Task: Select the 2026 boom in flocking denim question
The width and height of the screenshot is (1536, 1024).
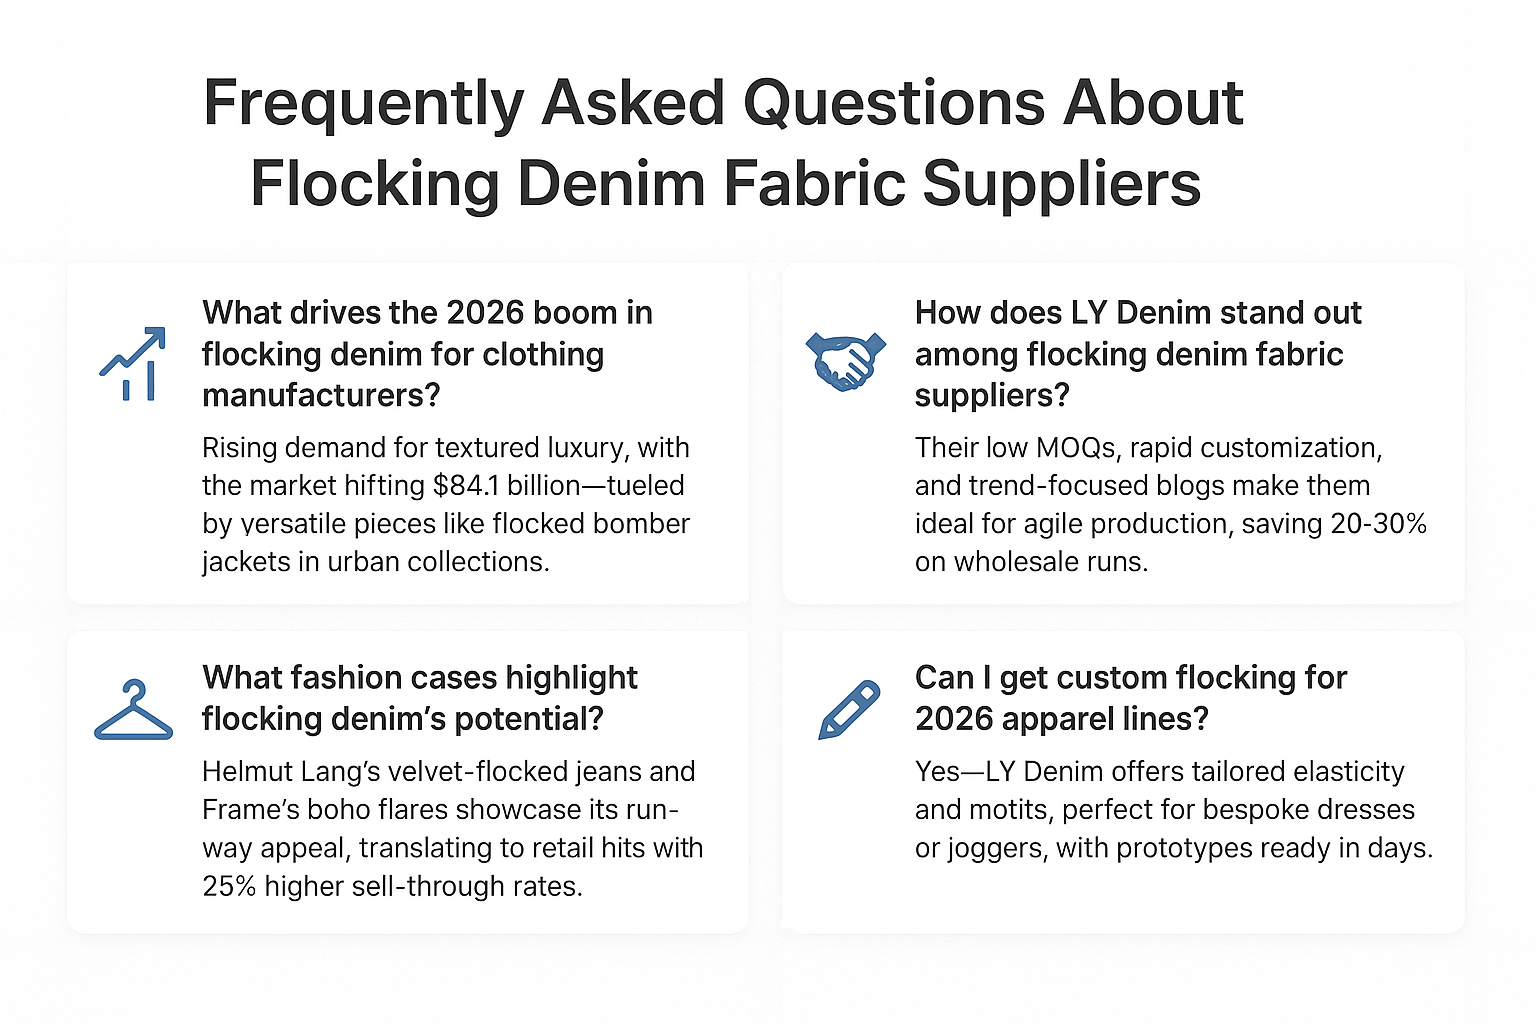Action: 427,354
